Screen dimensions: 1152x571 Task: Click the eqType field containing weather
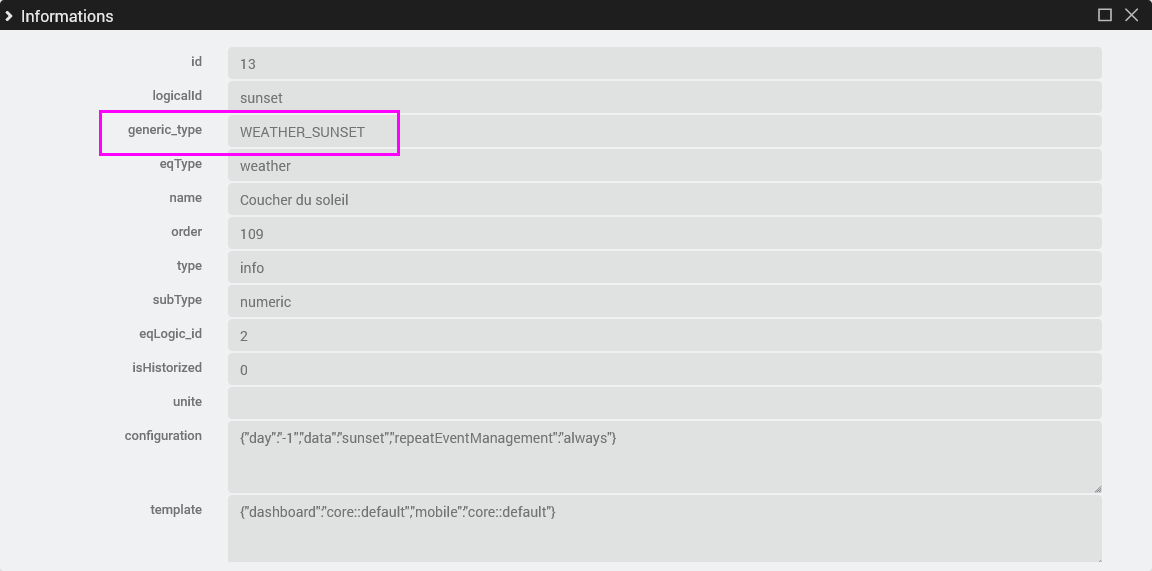click(664, 165)
